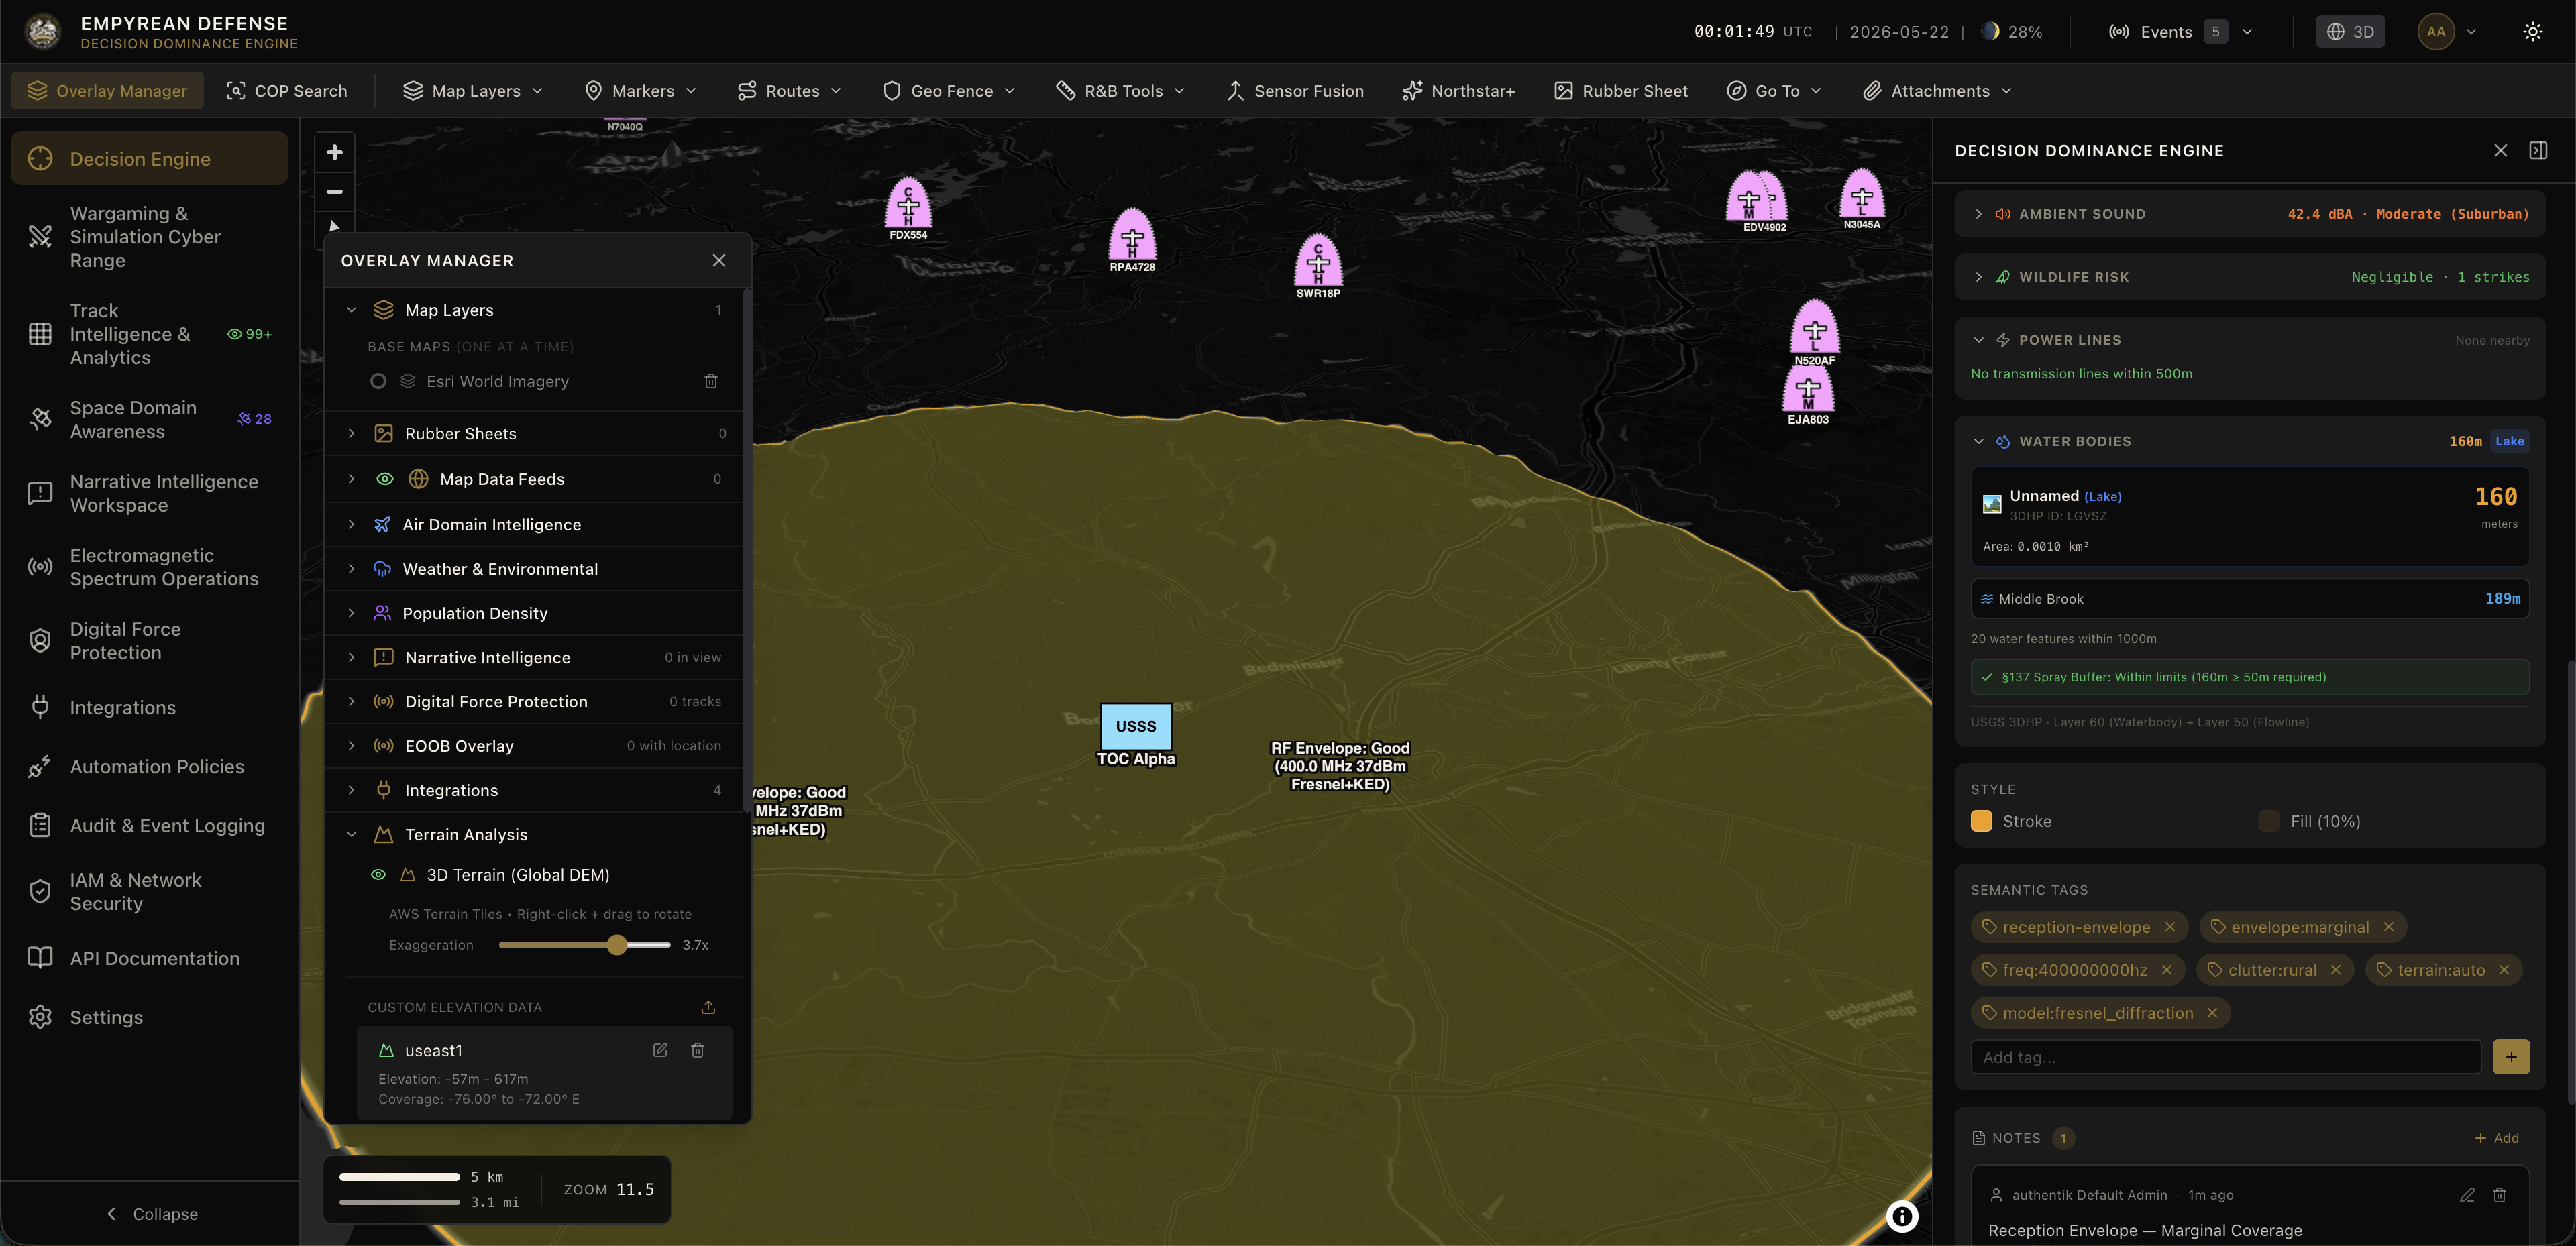Open the Routes menu

click(789, 91)
